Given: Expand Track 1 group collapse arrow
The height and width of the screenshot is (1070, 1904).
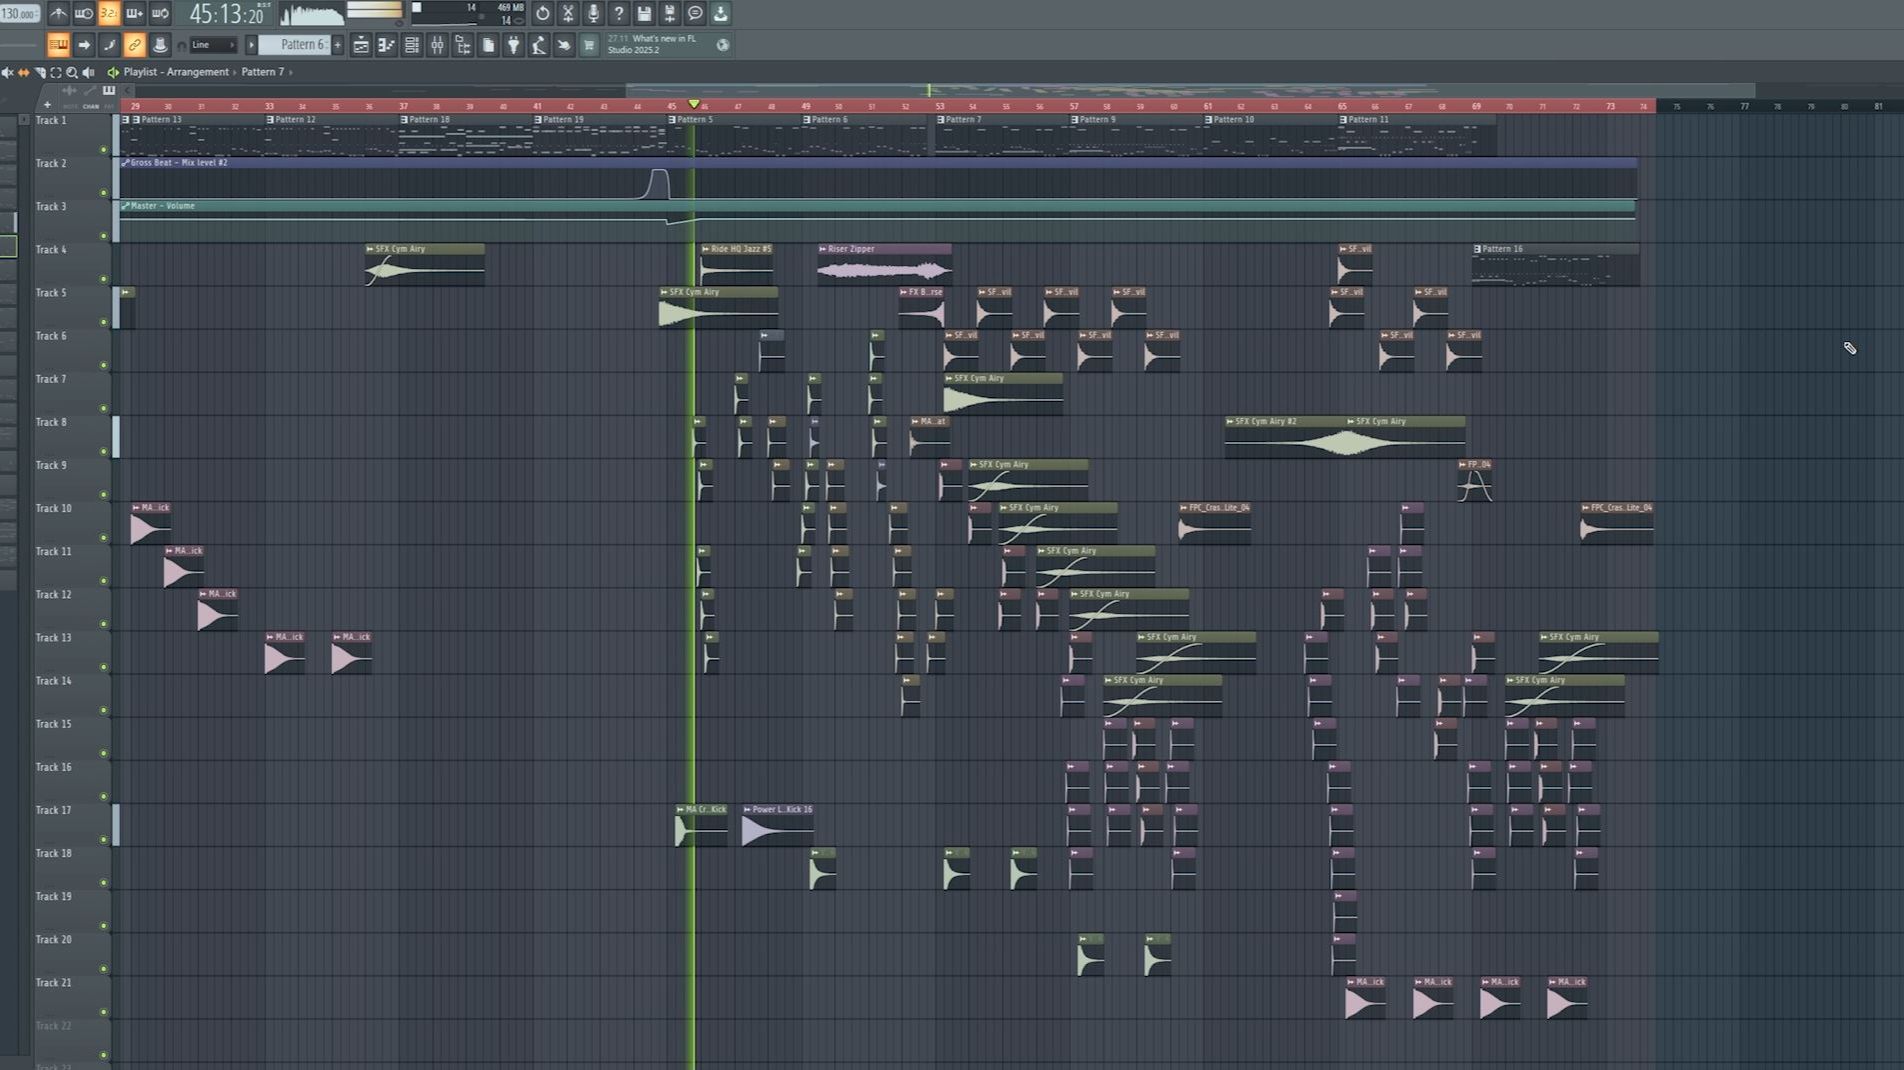Looking at the screenshot, I should pos(24,120).
